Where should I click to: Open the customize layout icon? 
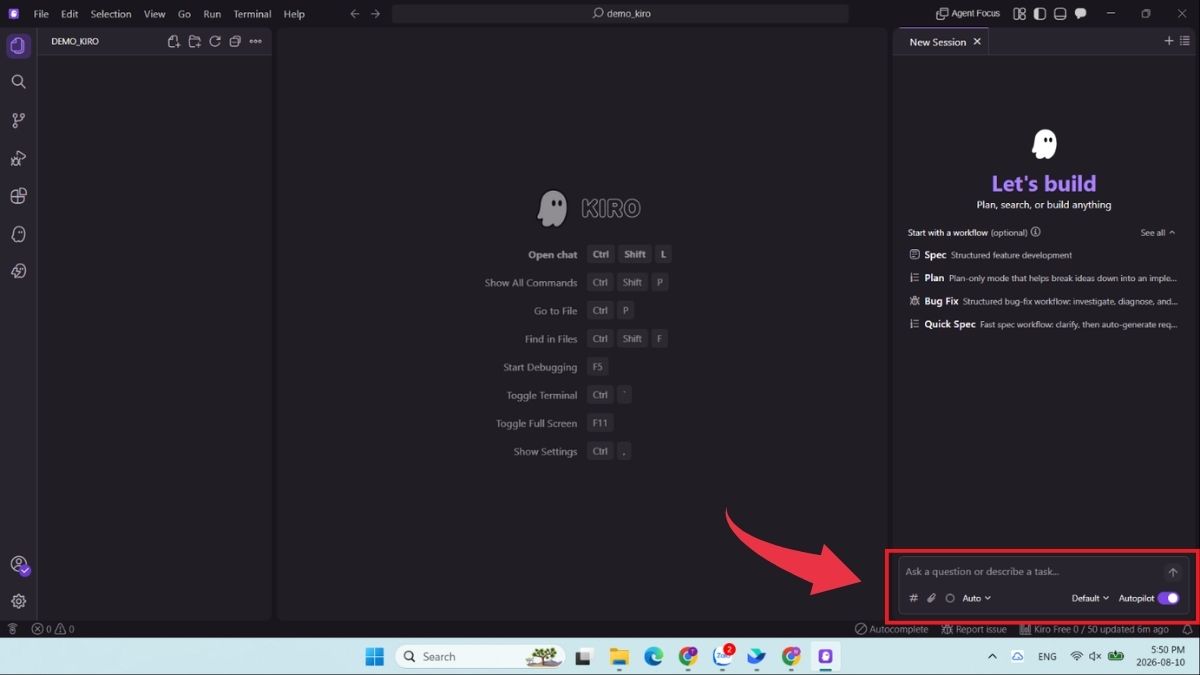1020,14
